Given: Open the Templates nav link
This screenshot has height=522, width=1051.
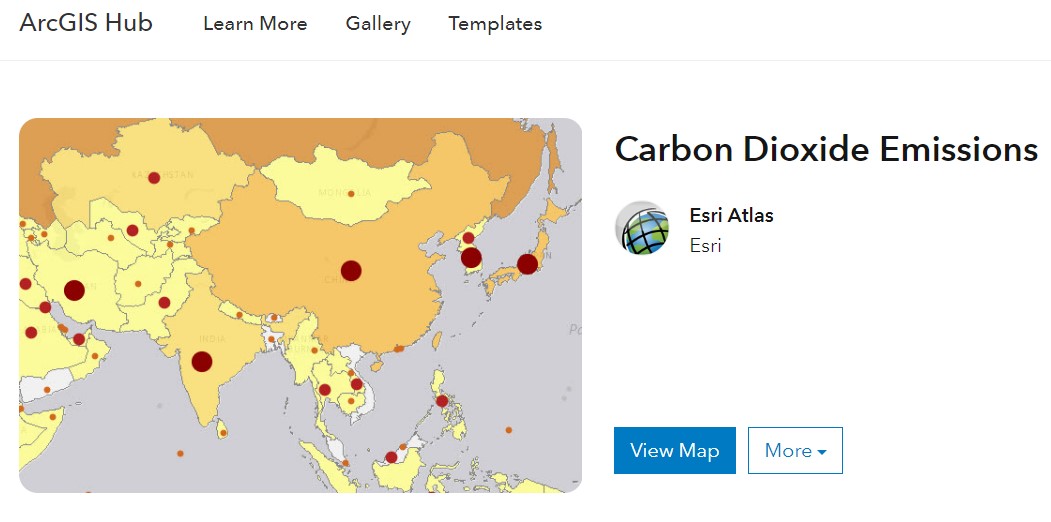Looking at the screenshot, I should coord(495,24).
